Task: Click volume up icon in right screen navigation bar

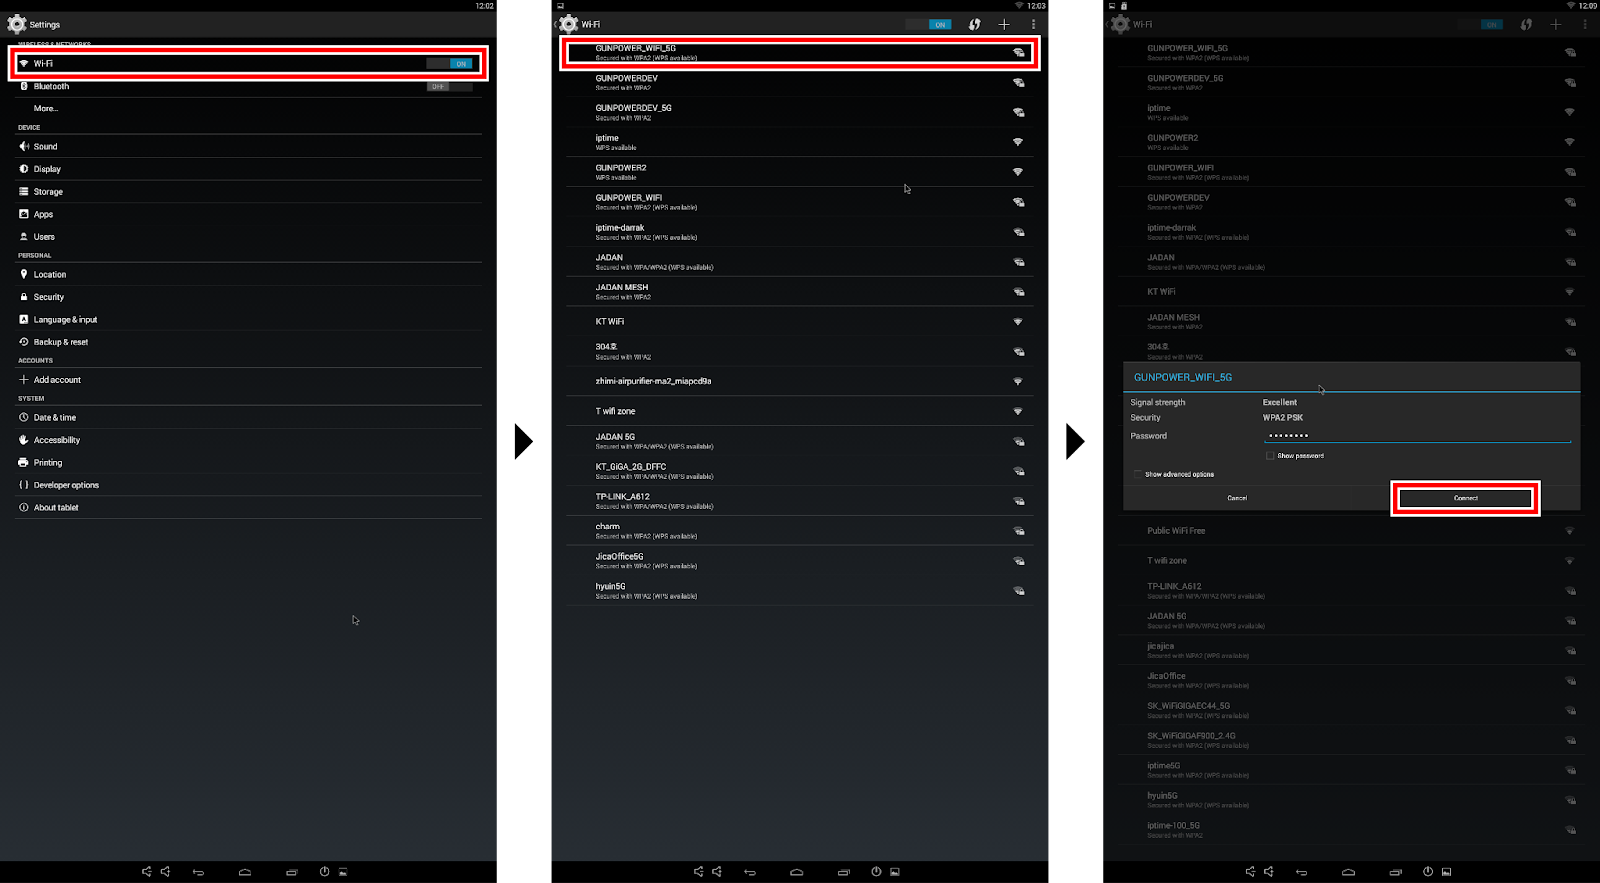Action: coord(1269,871)
